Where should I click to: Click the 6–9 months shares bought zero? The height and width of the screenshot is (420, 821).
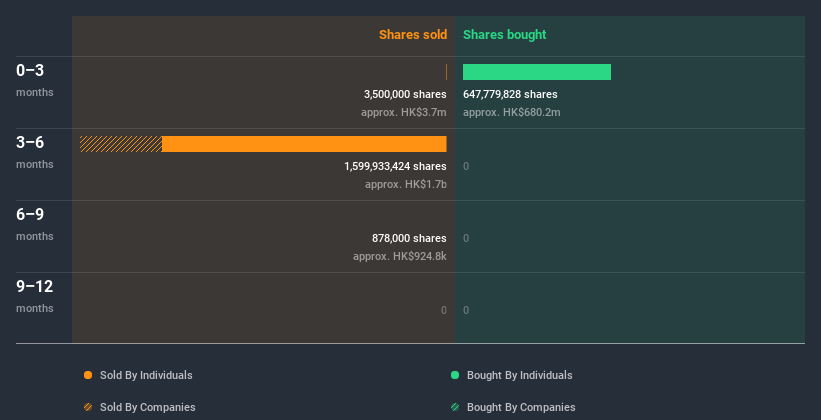tap(466, 238)
